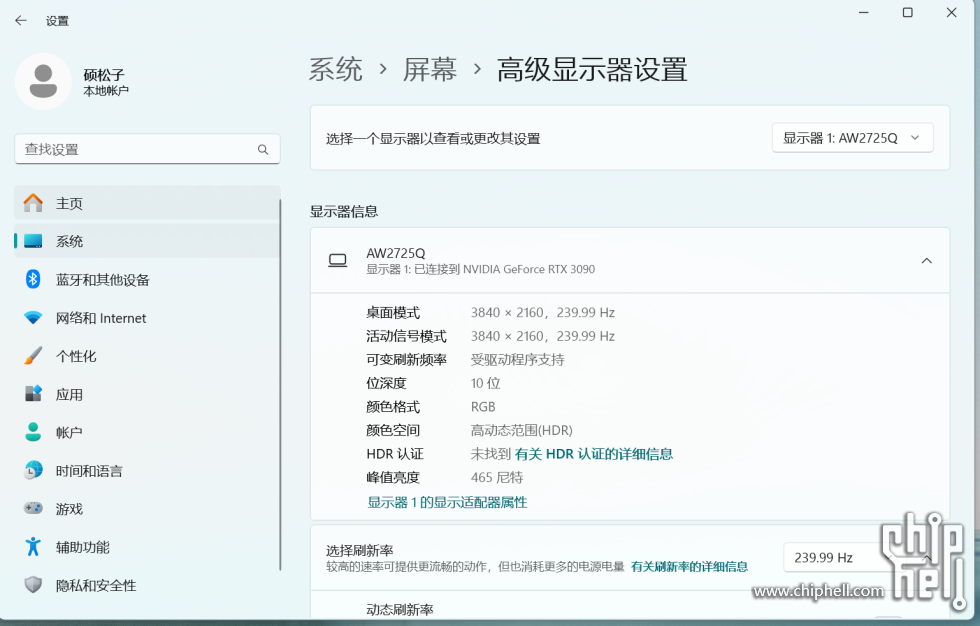
Task: Click the apps icon beside 应用
Action: pos(33,394)
